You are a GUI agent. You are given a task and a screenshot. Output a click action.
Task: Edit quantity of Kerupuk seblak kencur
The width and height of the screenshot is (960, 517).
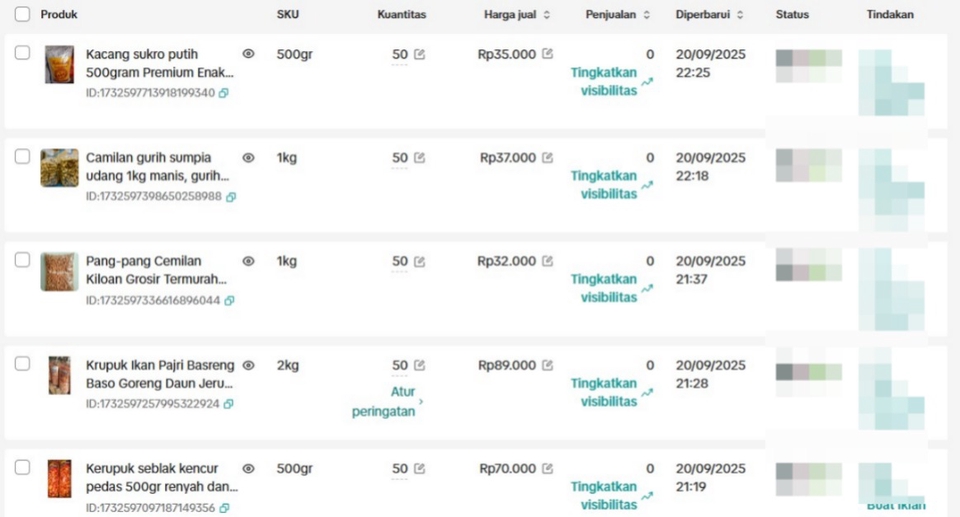(420, 469)
